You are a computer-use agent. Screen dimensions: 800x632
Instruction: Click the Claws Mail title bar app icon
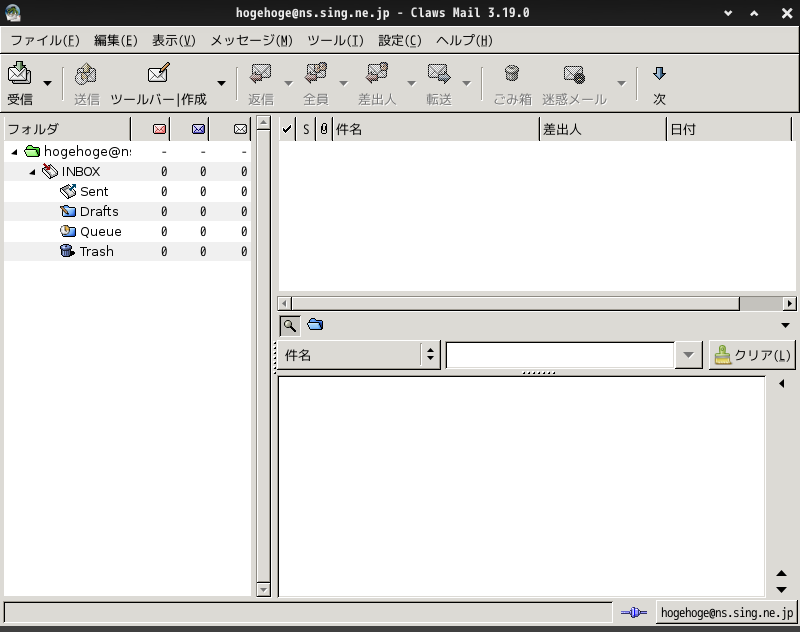[13, 13]
